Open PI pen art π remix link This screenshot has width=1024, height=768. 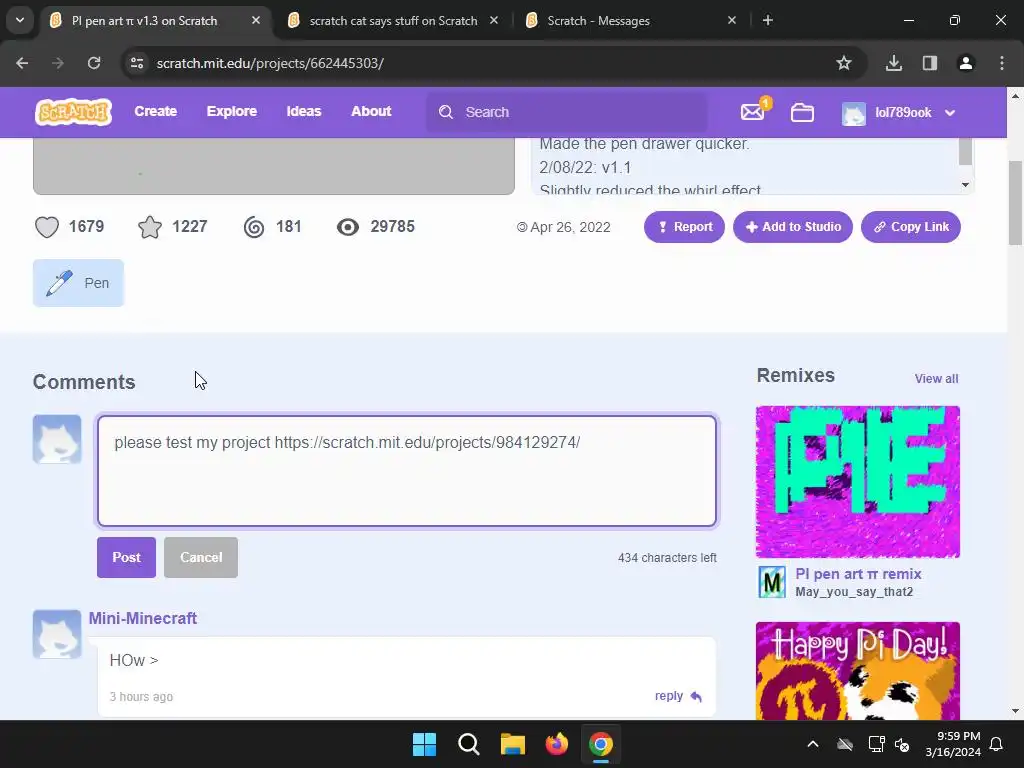tap(858, 574)
